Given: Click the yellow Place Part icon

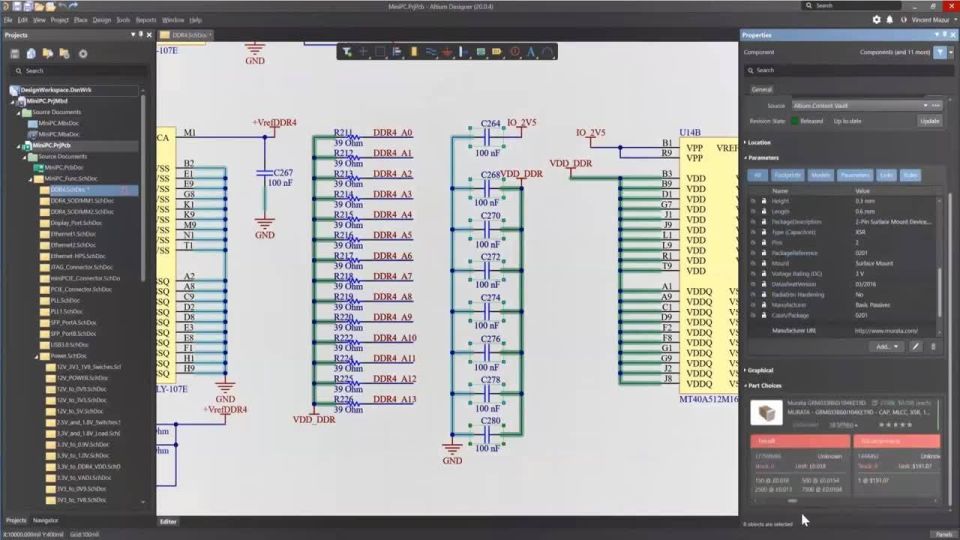Looking at the screenshot, I should (x=414, y=52).
